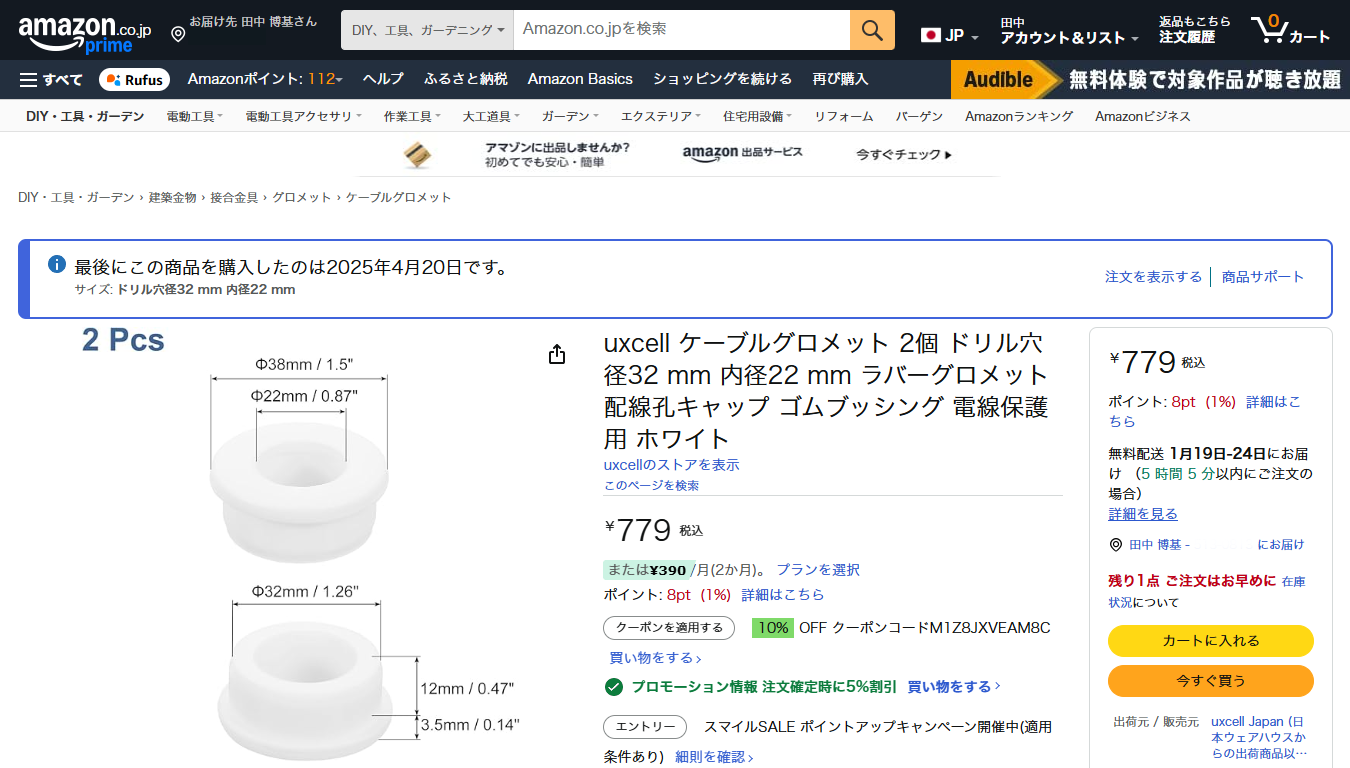
Task: Open the shopping cart icon
Action: pyautogui.click(x=1290, y=30)
